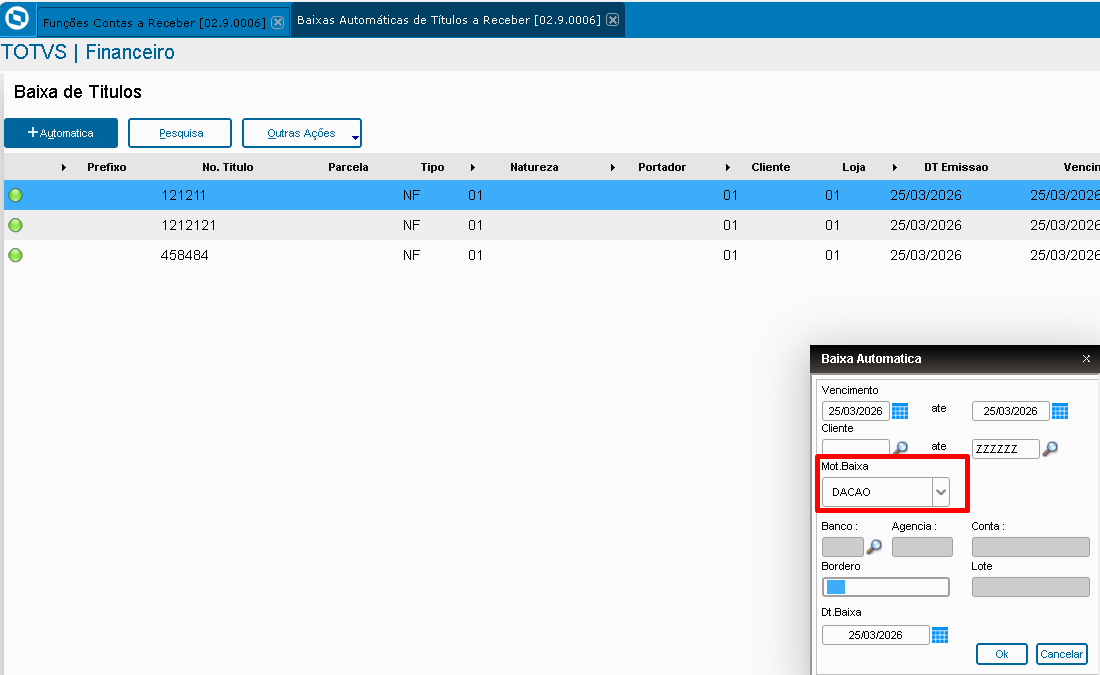
Task: Click the +Automatica button
Action: click(x=61, y=133)
